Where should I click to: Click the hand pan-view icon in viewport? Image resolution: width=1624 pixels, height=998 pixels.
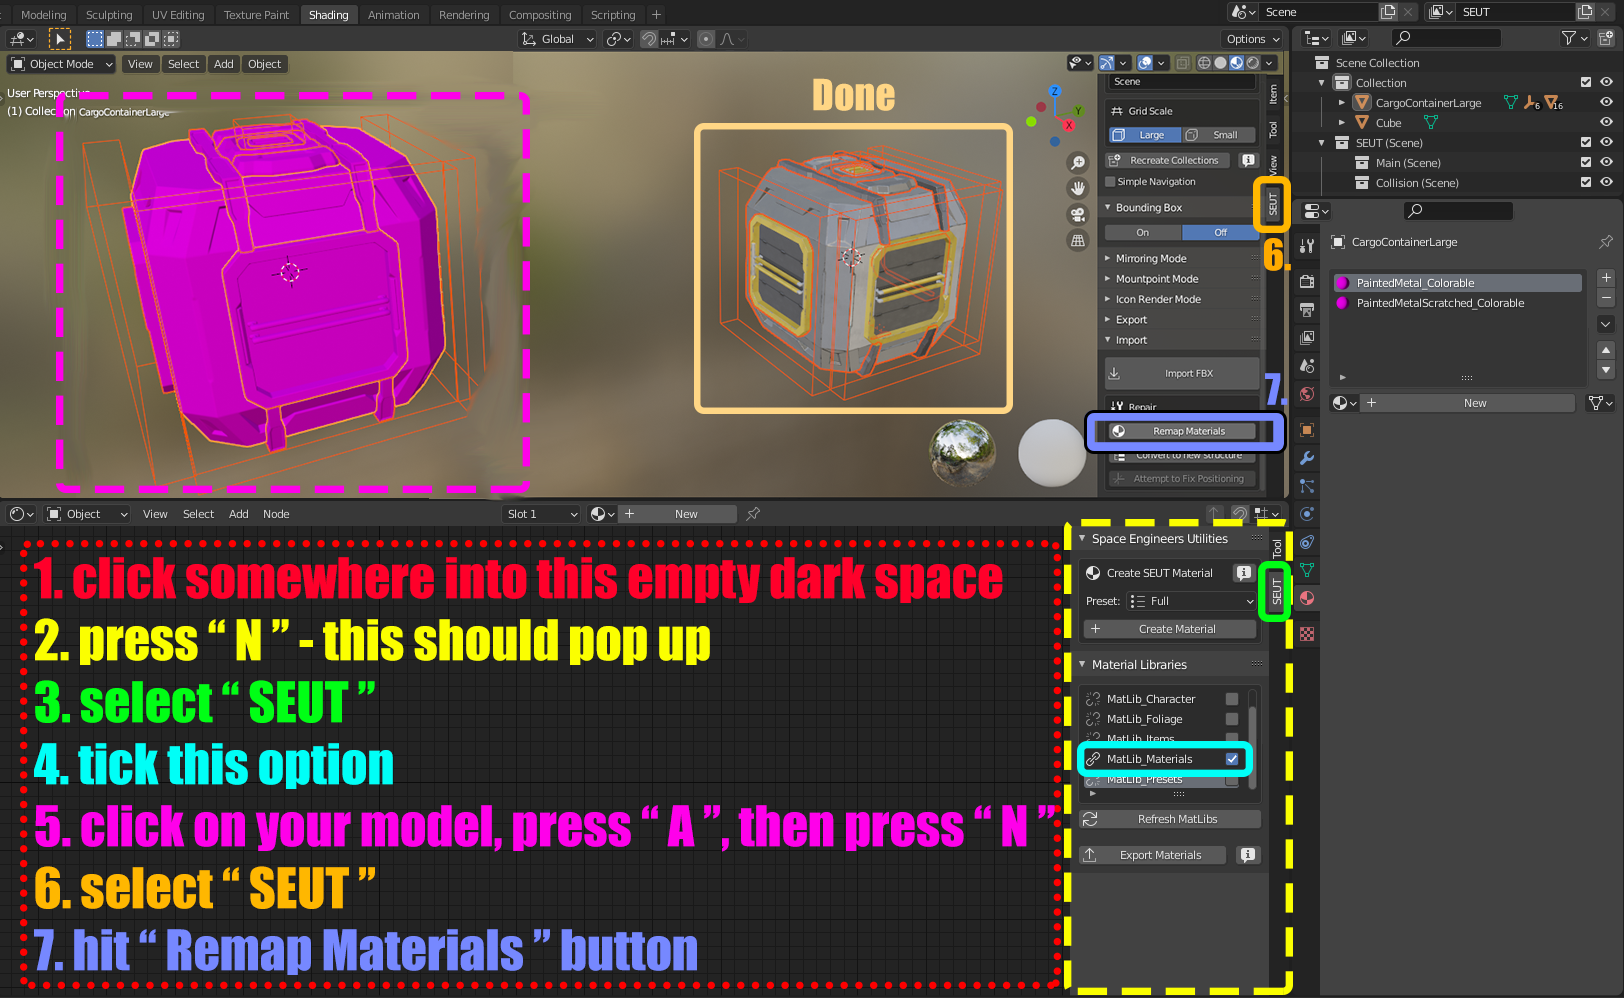point(1078,188)
